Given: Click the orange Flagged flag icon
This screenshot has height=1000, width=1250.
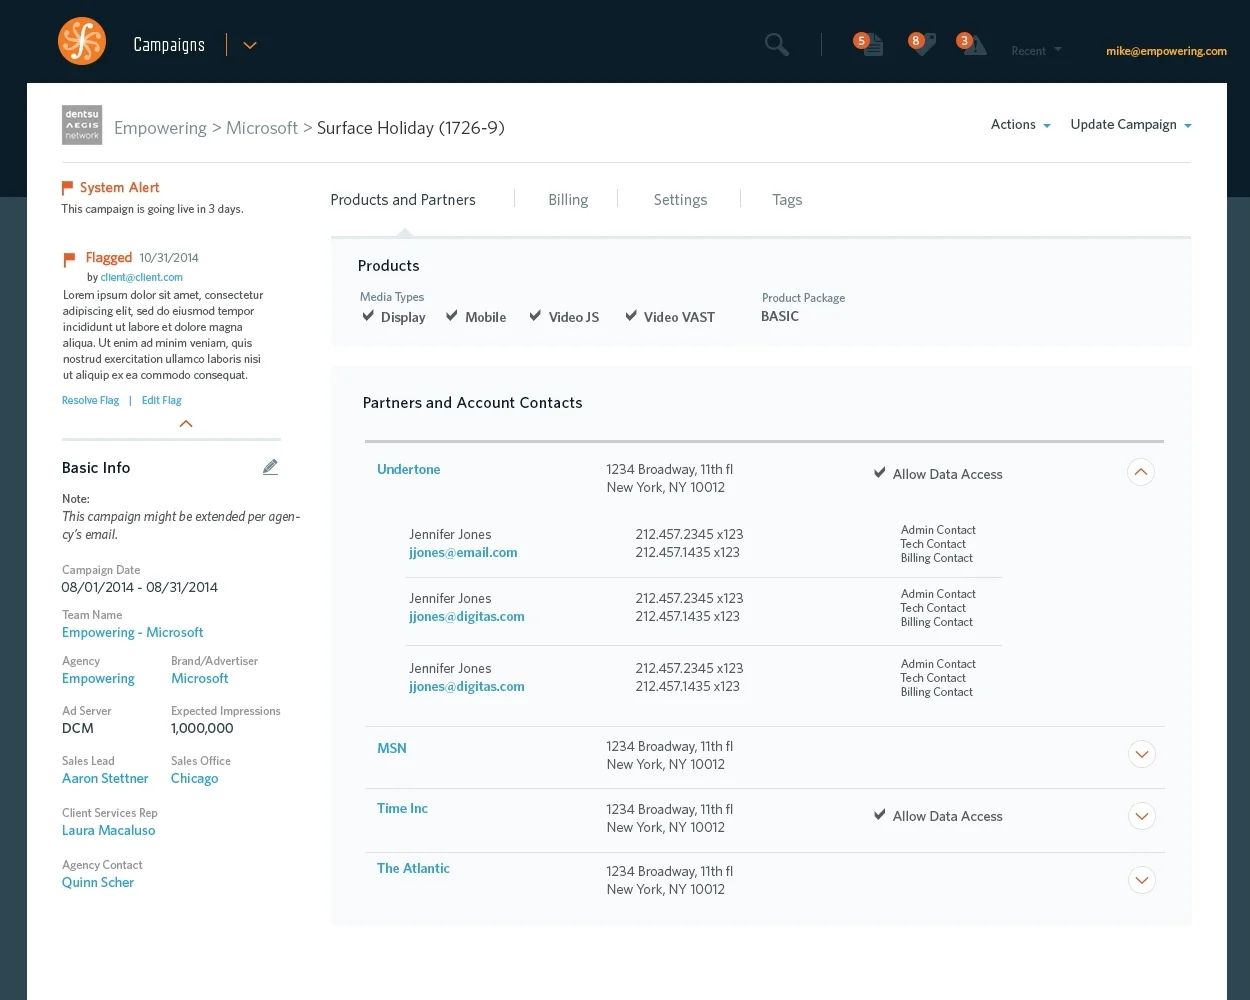Looking at the screenshot, I should tap(68, 258).
